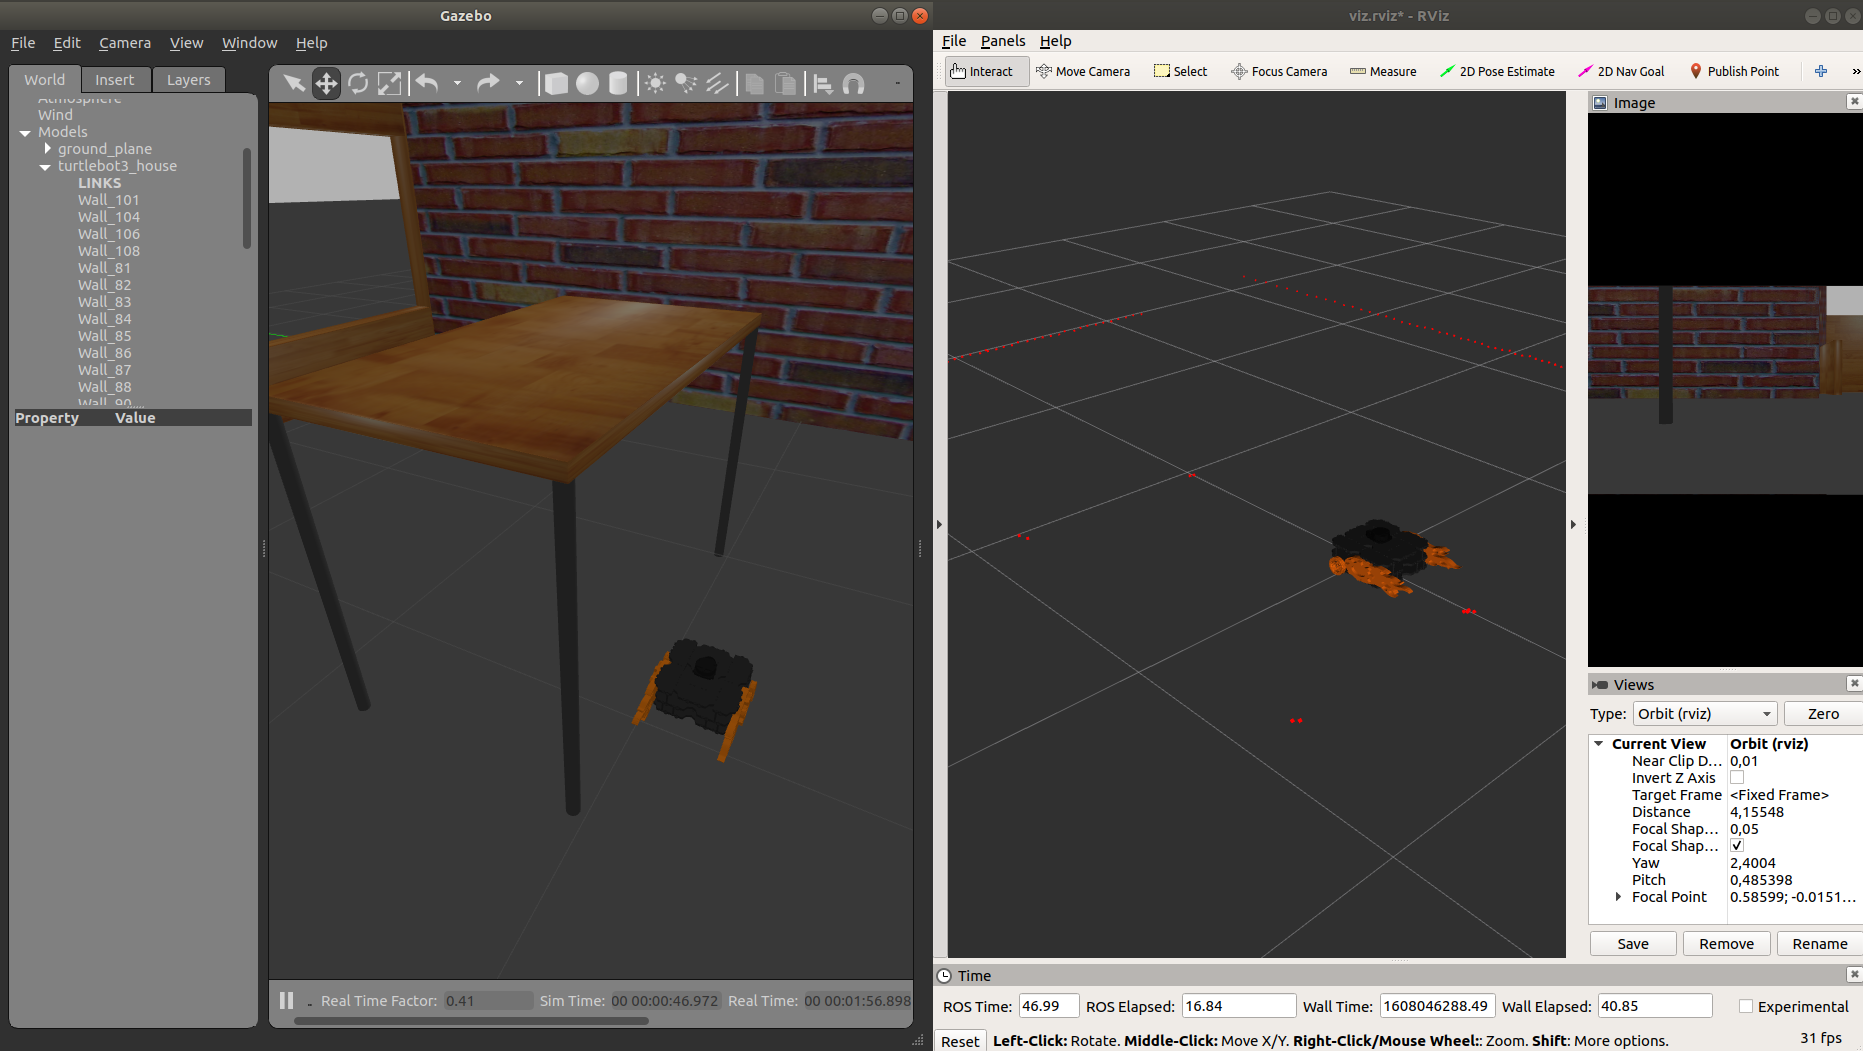Toggle the Invert Z Axis checkbox

[1737, 777]
